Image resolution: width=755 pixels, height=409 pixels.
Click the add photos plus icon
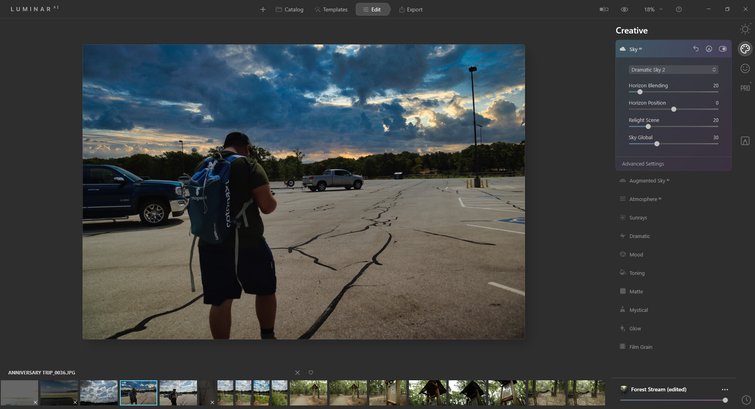(263, 9)
